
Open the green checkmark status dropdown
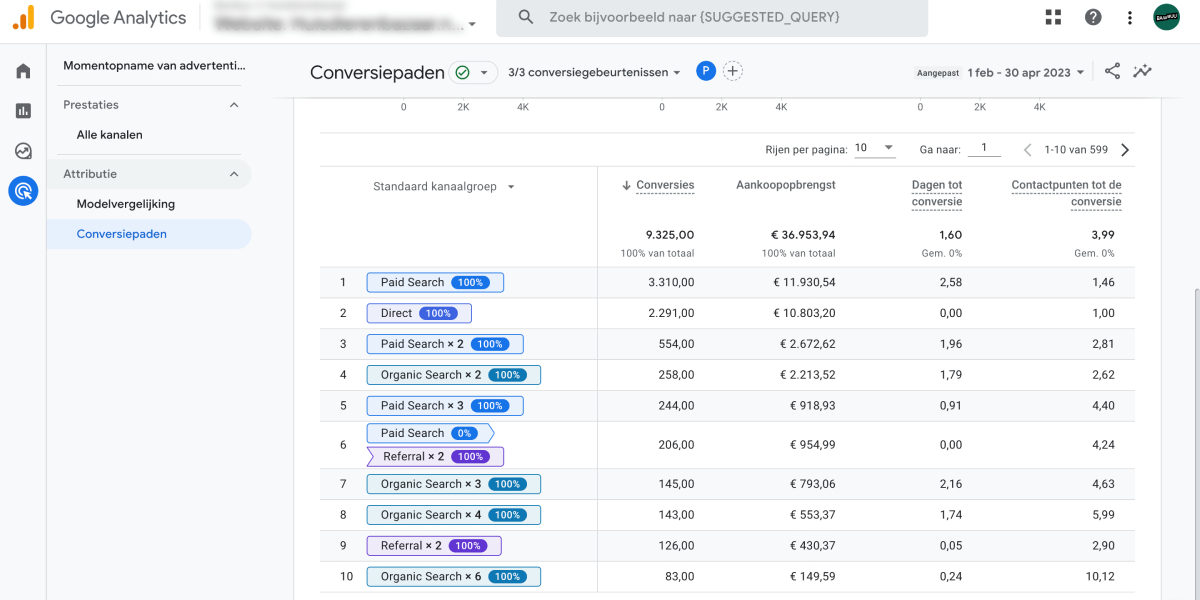point(473,72)
